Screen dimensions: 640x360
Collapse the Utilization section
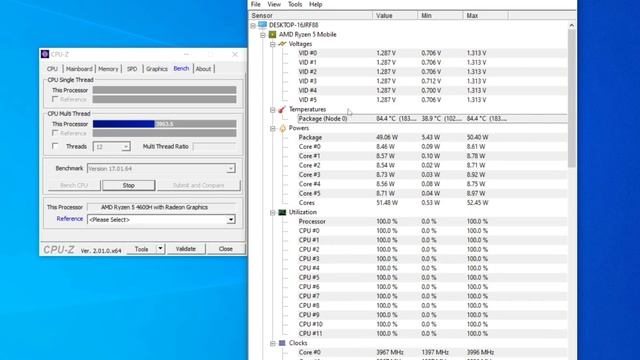click(x=273, y=213)
